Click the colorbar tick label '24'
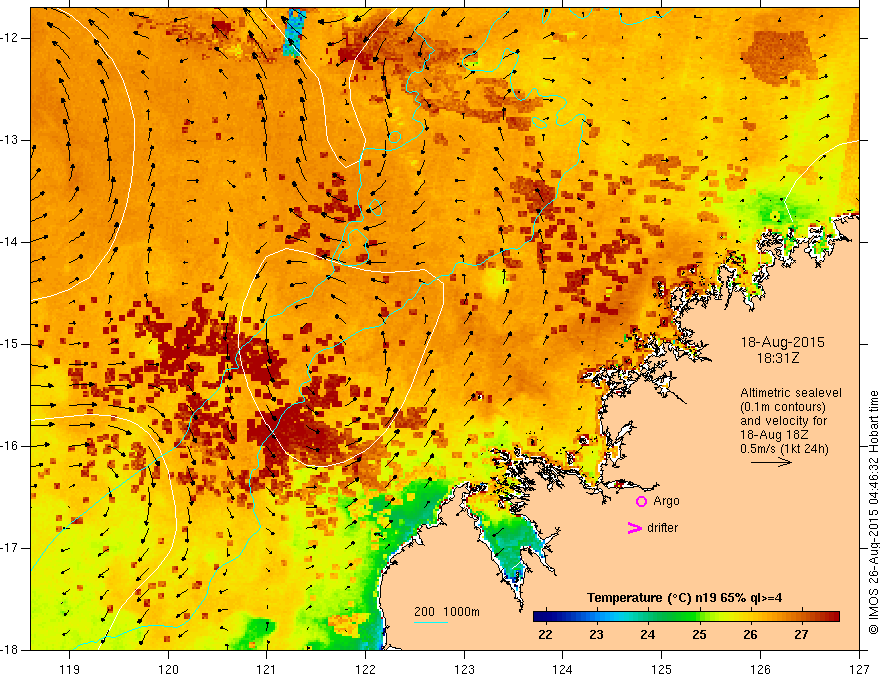880x680 pixels. 648,635
